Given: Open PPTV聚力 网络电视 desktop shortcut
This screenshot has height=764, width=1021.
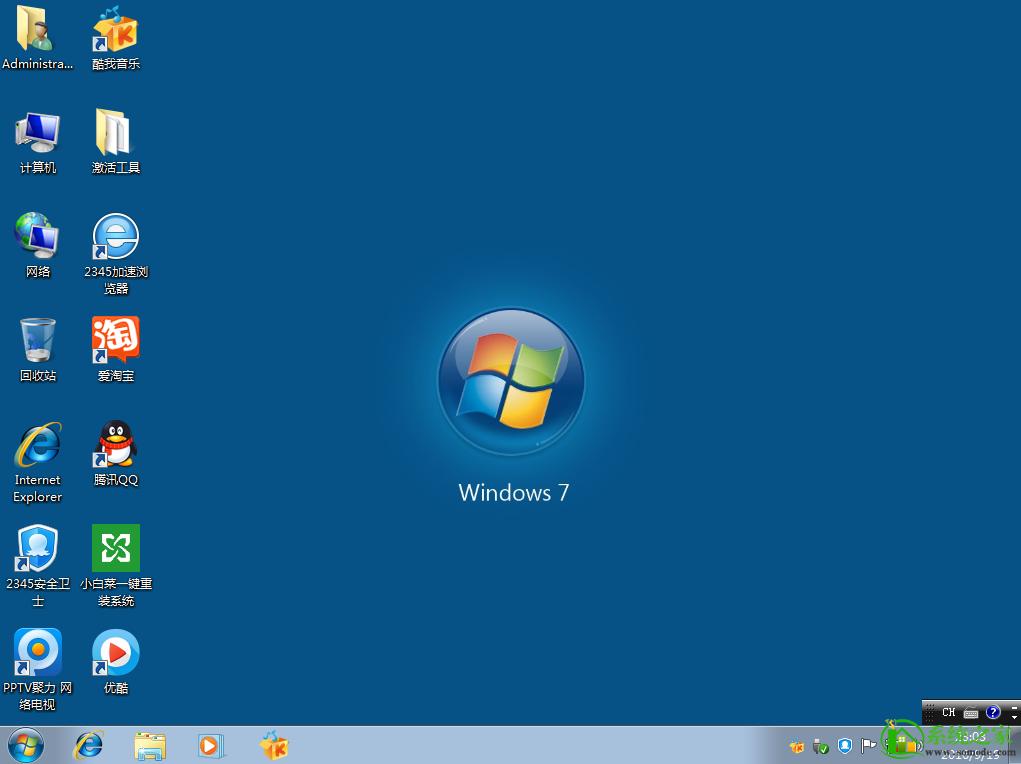Looking at the screenshot, I should pyautogui.click(x=38, y=653).
